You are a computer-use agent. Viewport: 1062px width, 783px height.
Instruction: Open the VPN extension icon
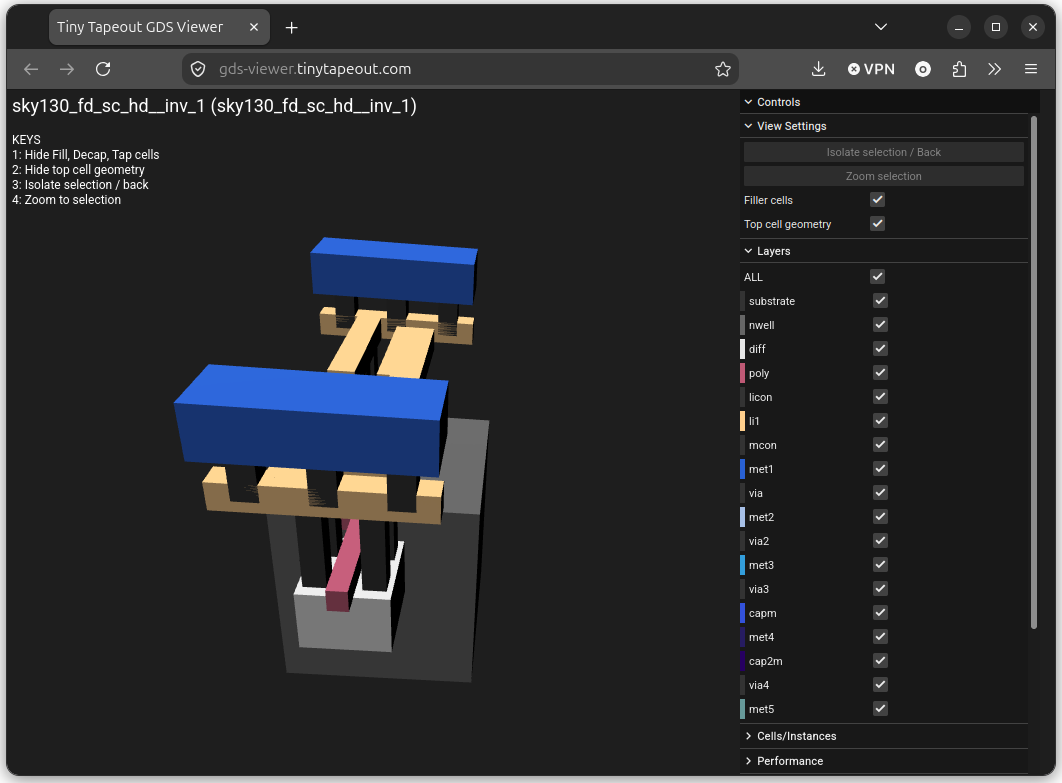click(x=871, y=69)
